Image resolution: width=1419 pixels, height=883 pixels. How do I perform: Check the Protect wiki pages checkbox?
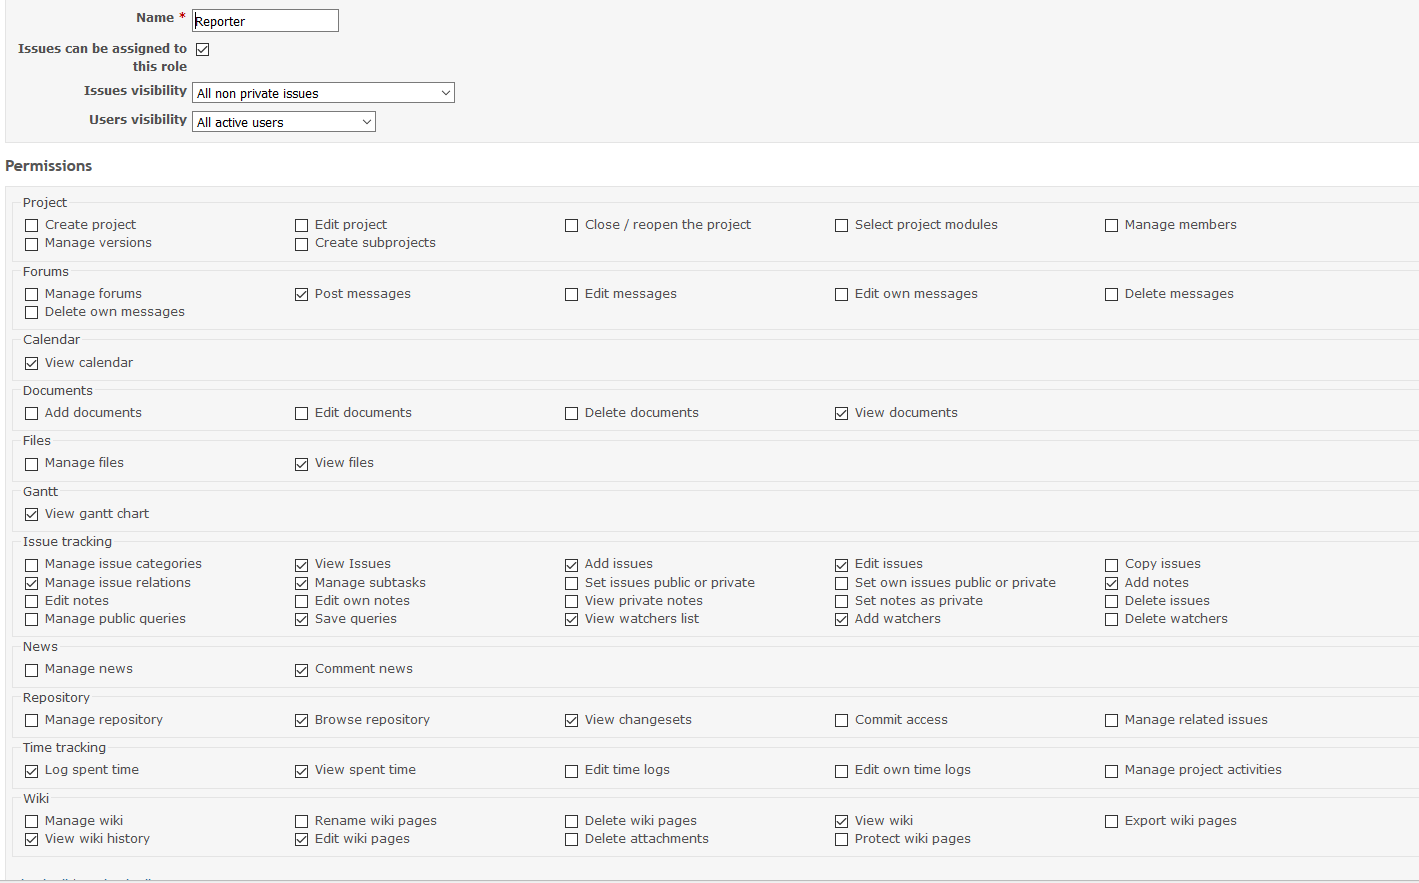[841, 840]
